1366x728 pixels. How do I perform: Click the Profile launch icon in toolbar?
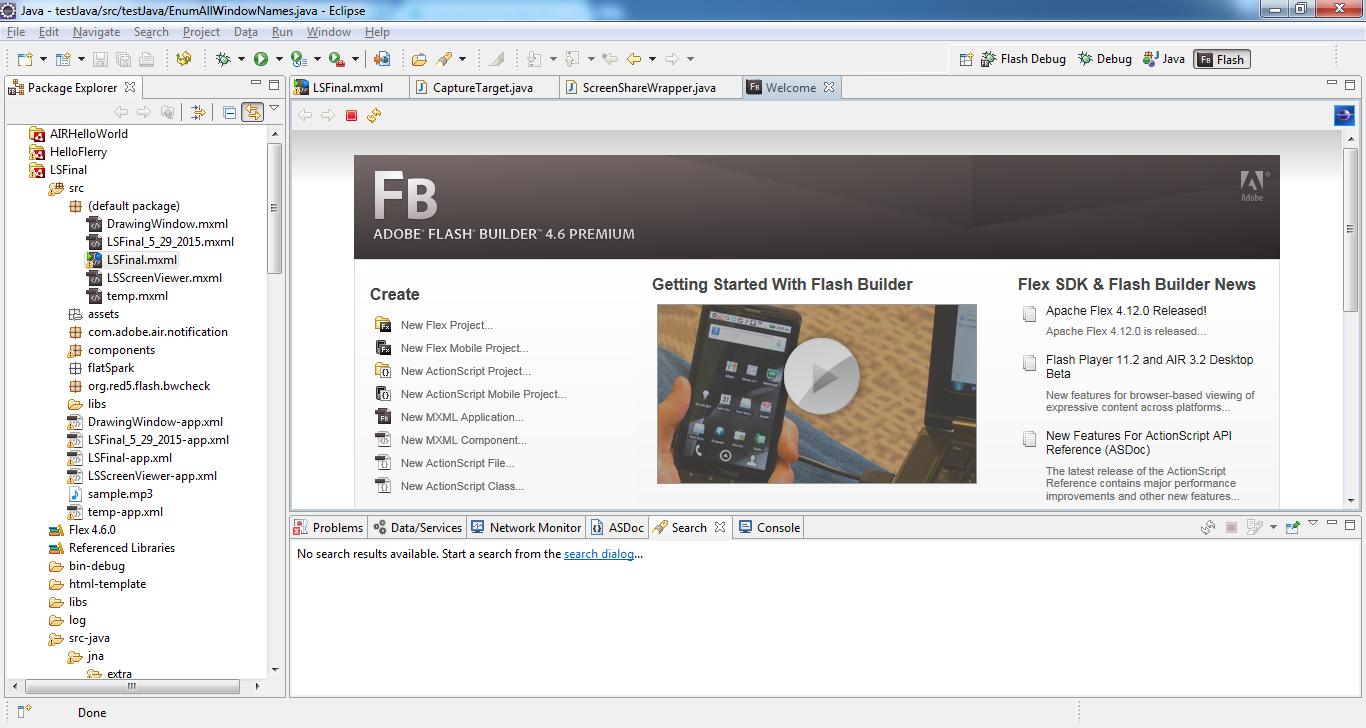[298, 59]
